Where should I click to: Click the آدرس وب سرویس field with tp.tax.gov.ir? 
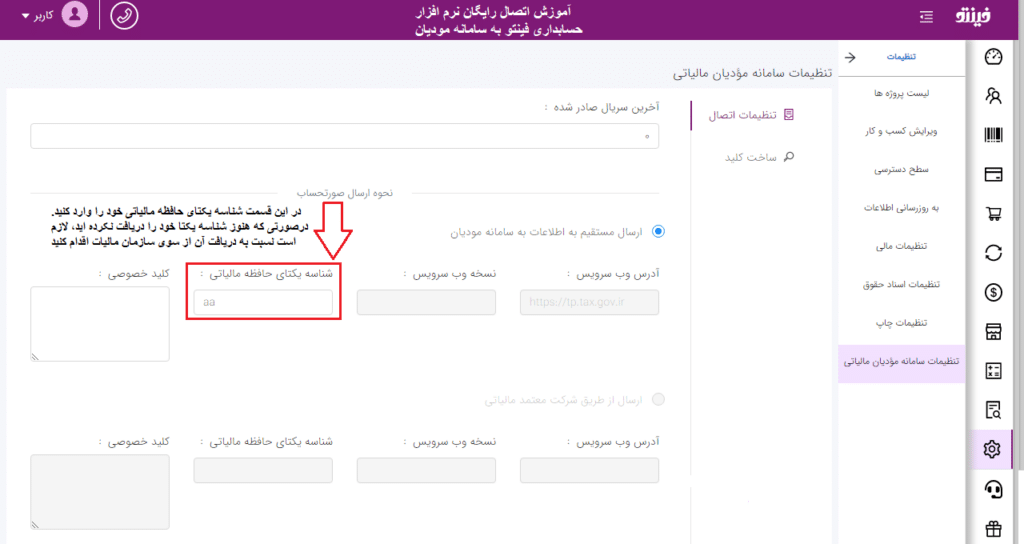pyautogui.click(x=589, y=302)
